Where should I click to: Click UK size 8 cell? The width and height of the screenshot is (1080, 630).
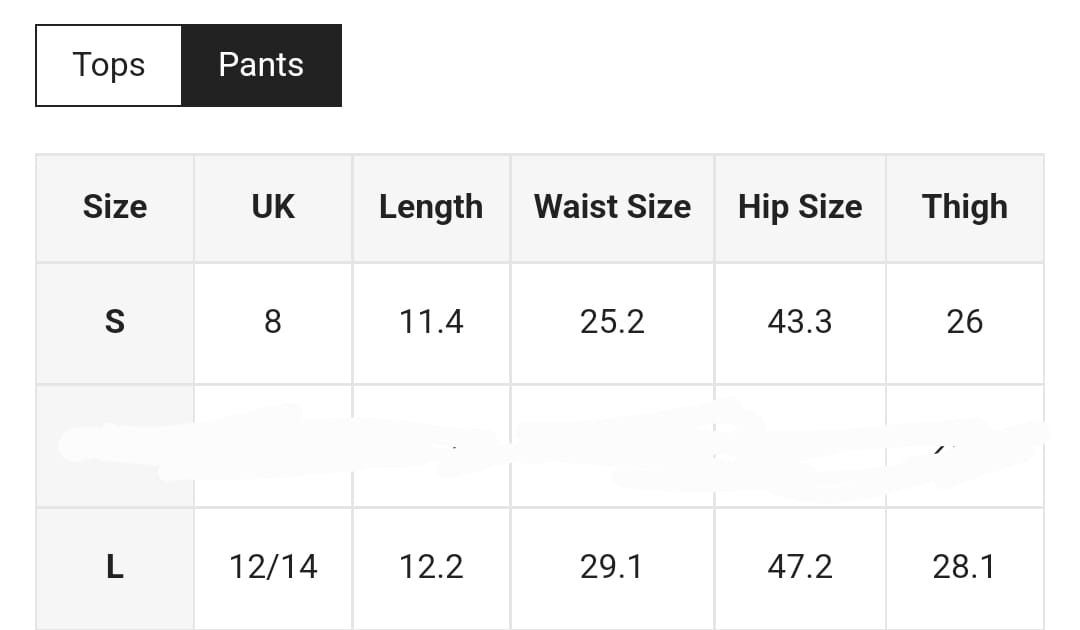click(273, 322)
